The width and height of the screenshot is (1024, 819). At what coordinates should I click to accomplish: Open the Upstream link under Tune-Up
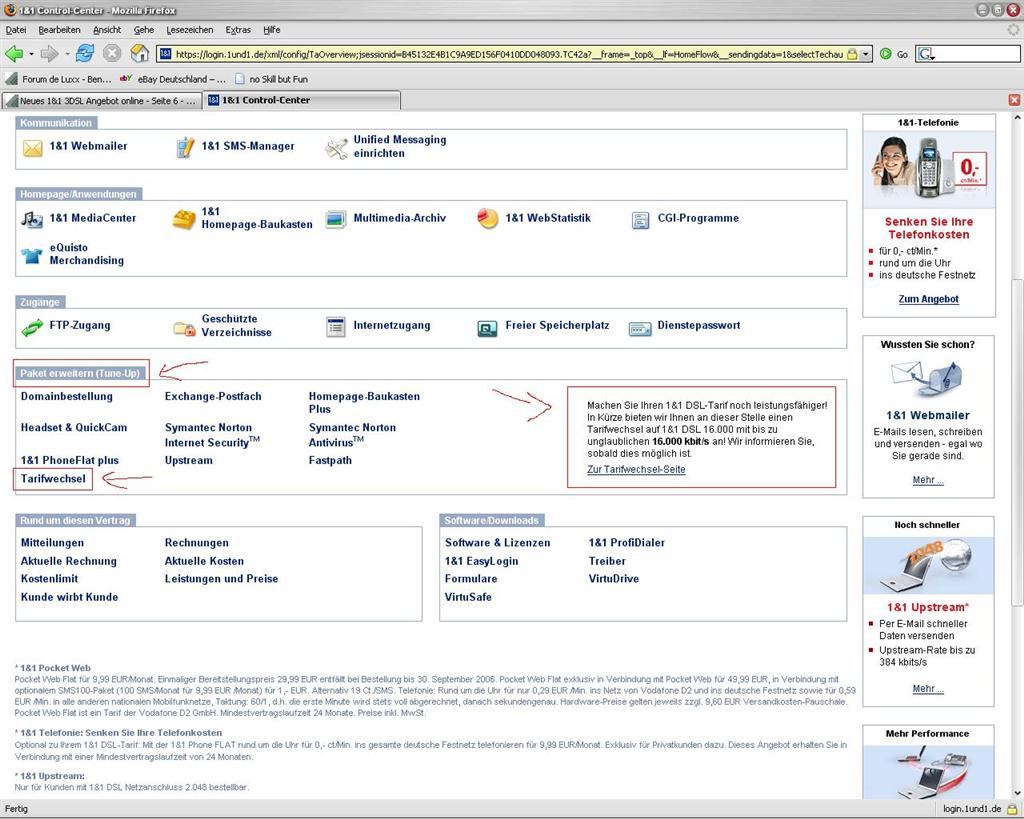[x=189, y=460]
